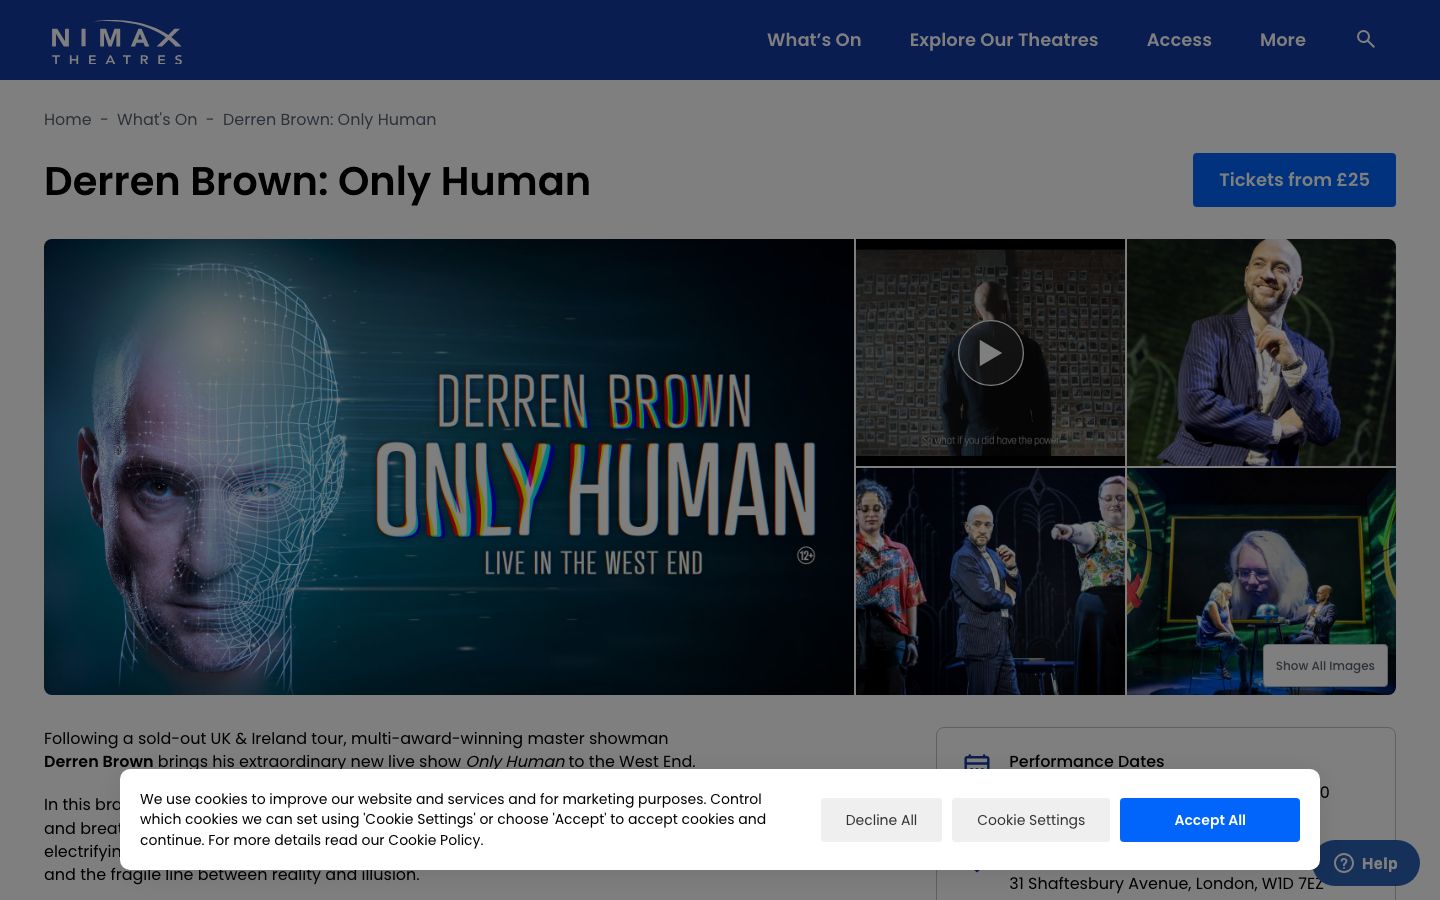Click the Derren Brown: Only Human breadcrumb text
This screenshot has width=1440, height=900.
click(329, 119)
